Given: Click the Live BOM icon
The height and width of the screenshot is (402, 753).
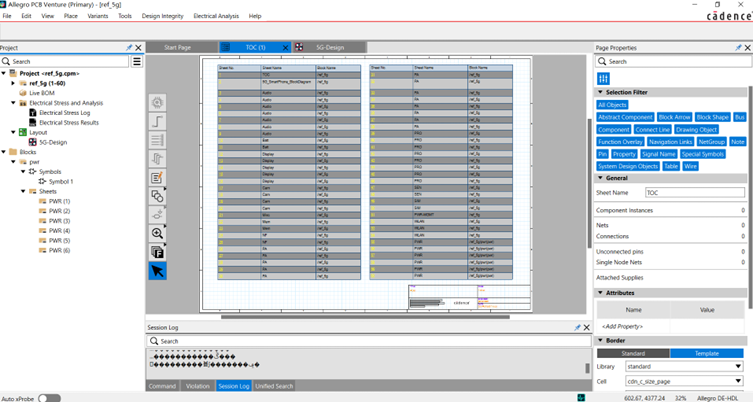Looking at the screenshot, I should tap(23, 93).
